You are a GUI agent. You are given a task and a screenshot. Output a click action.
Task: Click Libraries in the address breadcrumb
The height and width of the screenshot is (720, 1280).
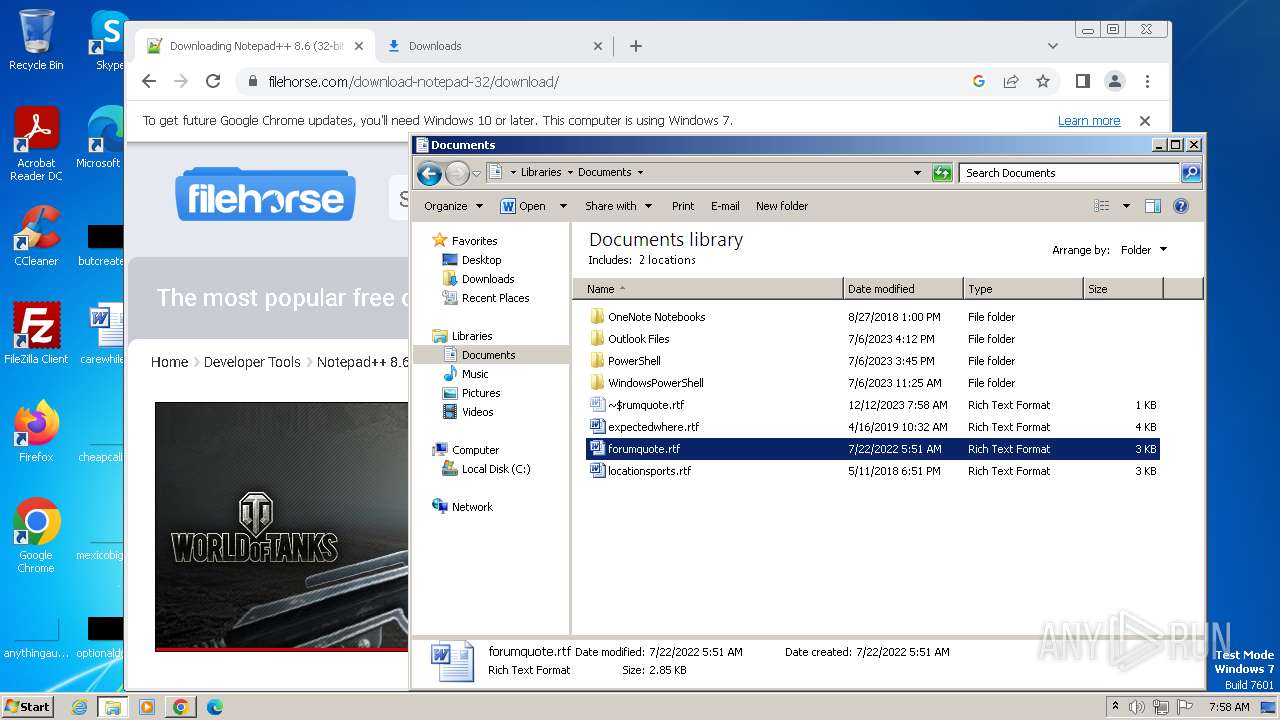point(541,172)
